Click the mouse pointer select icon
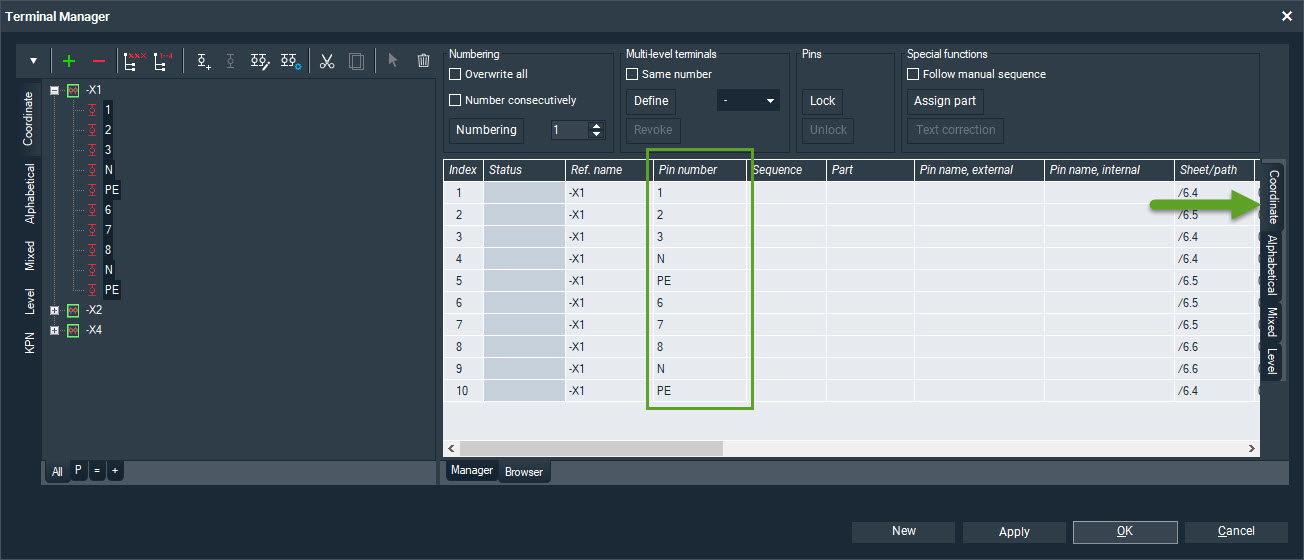 pyautogui.click(x=393, y=61)
